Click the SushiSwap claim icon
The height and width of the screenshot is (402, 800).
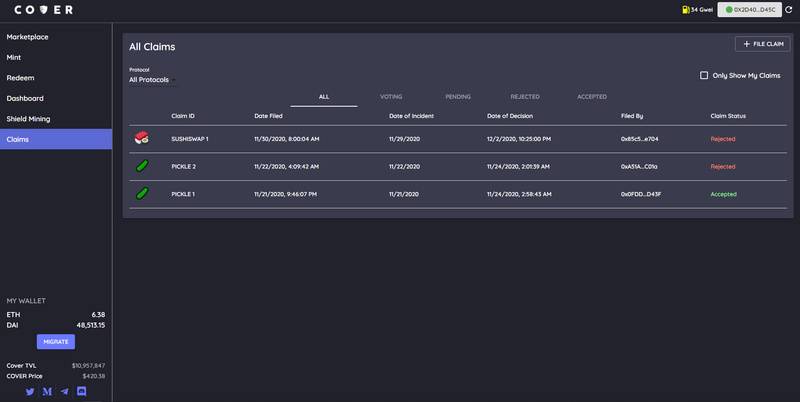[142, 138]
